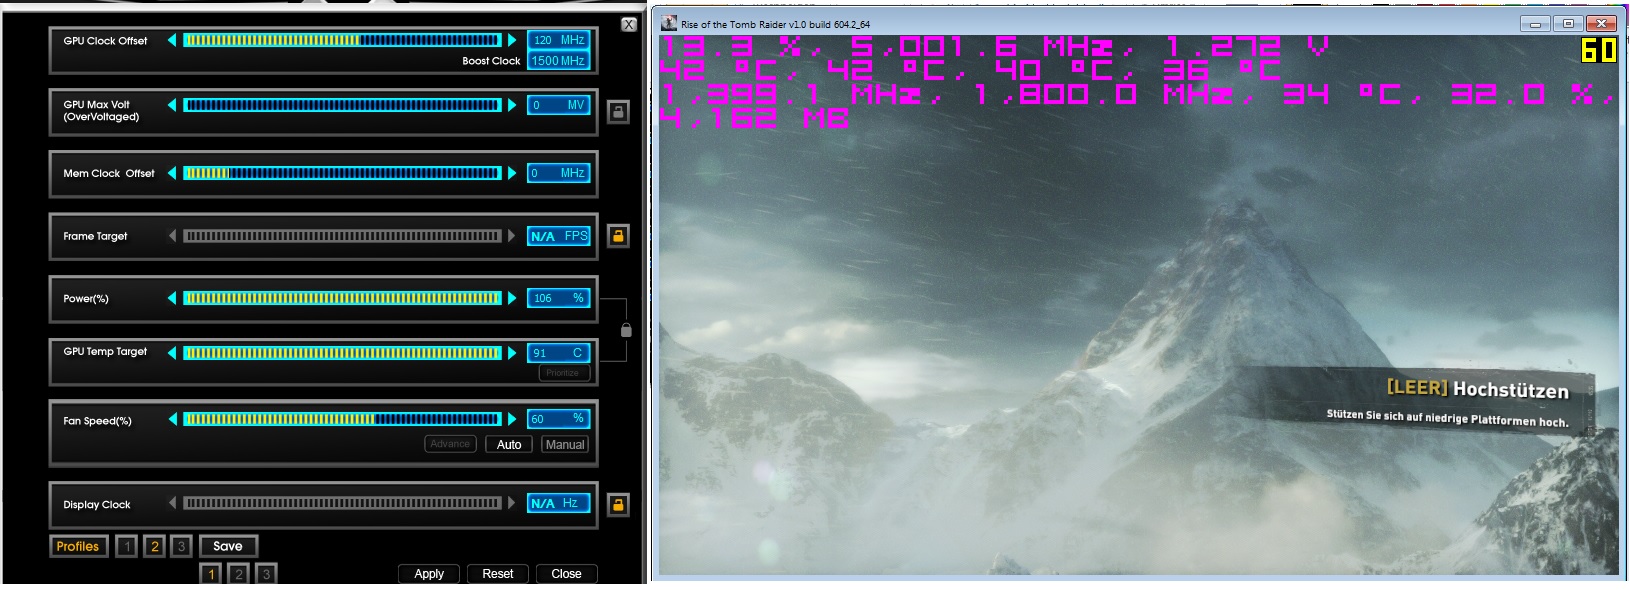Screen dimensions: 1630x590
Task: Increase Fan Speed(%) with right arrow
Action: point(512,419)
